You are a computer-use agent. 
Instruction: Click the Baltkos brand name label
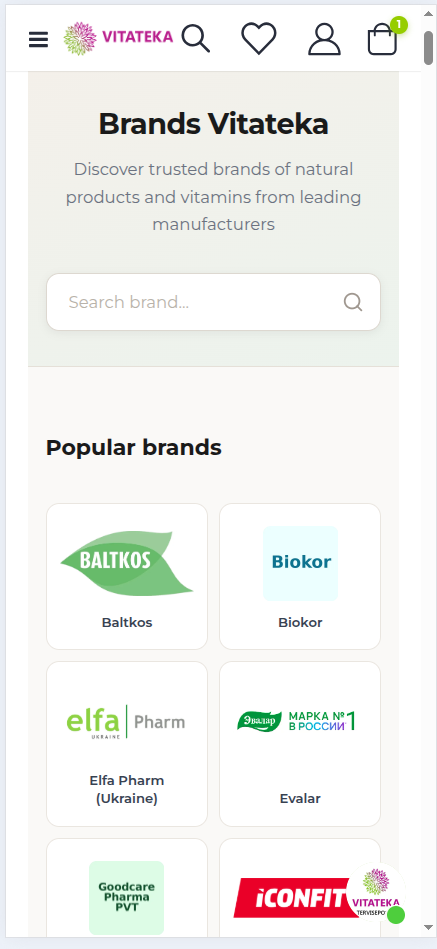[127, 622]
